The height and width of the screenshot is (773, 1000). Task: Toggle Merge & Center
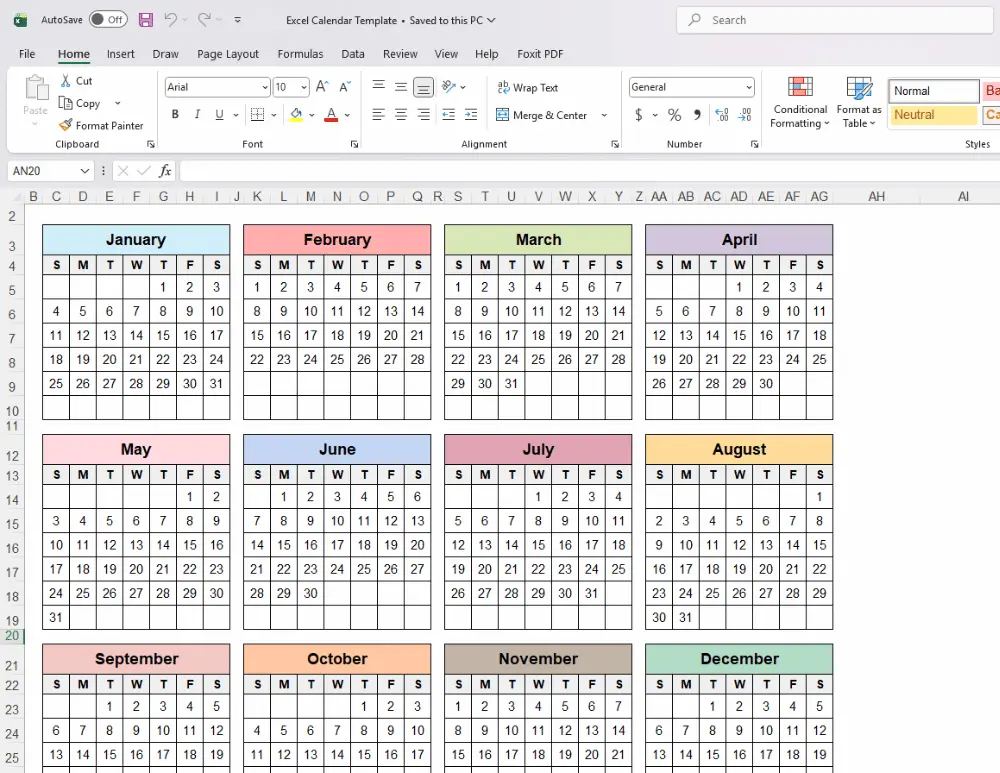[545, 116]
